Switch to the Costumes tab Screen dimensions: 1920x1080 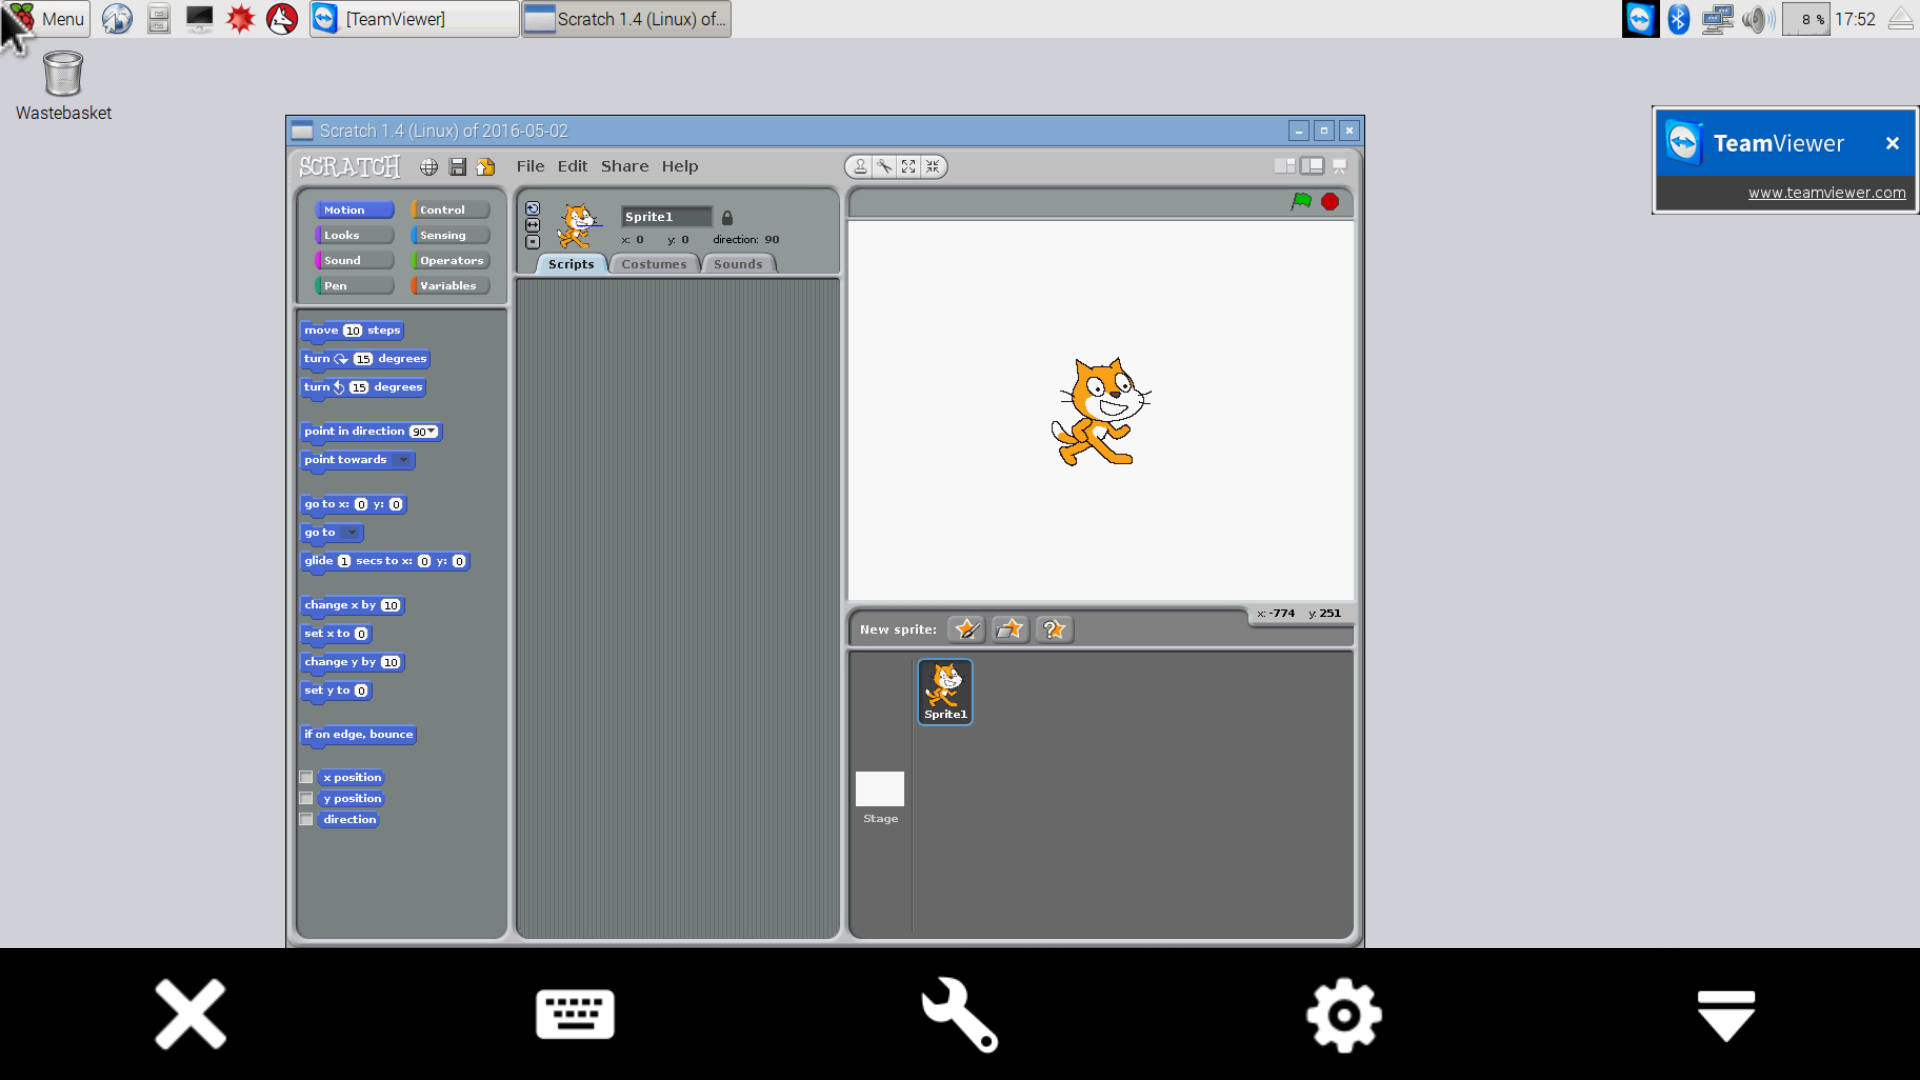pos(654,264)
